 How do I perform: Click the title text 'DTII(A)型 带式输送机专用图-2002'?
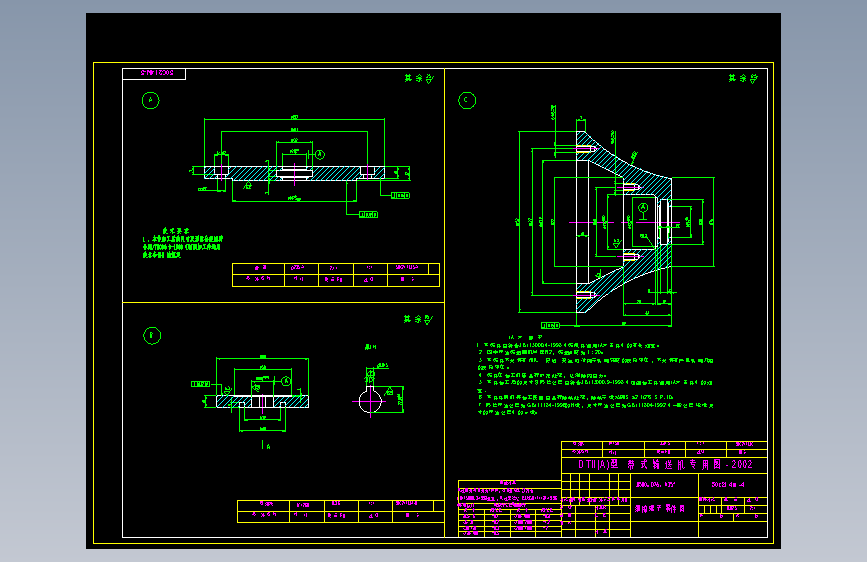pos(665,464)
